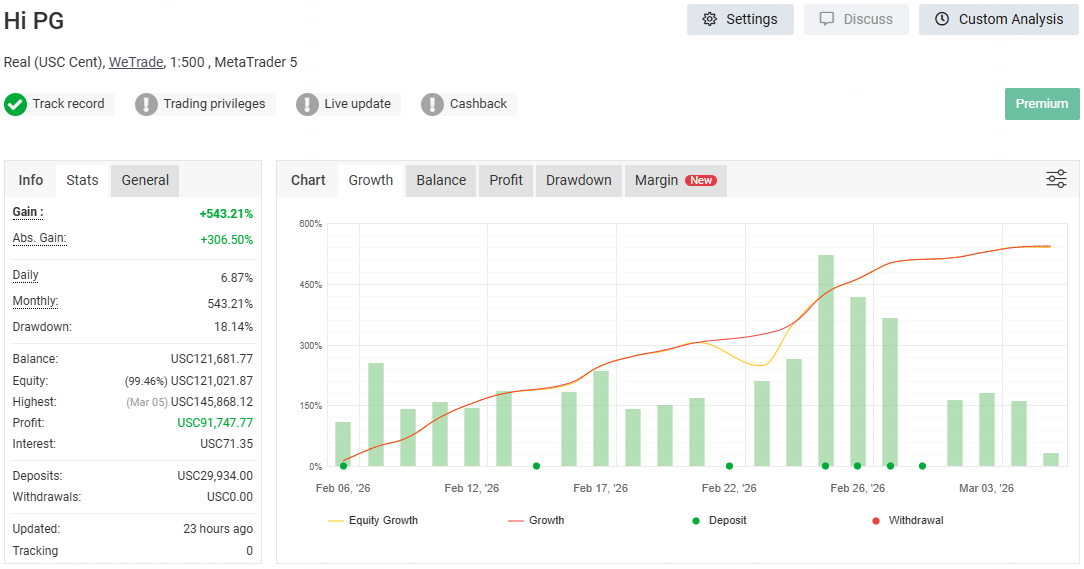Click the Hi PG account title
1084x569 pixels.
(x=34, y=21)
